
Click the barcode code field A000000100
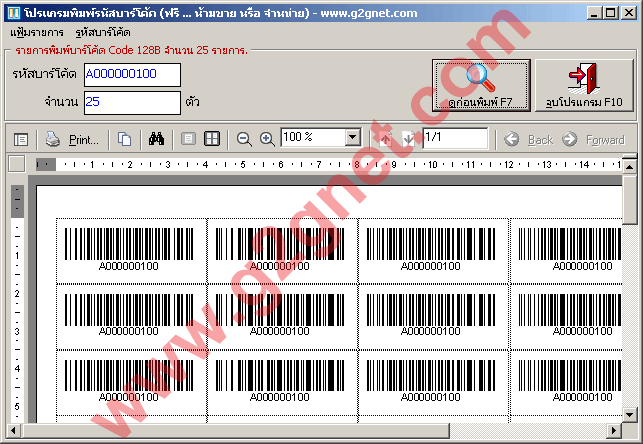click(132, 75)
